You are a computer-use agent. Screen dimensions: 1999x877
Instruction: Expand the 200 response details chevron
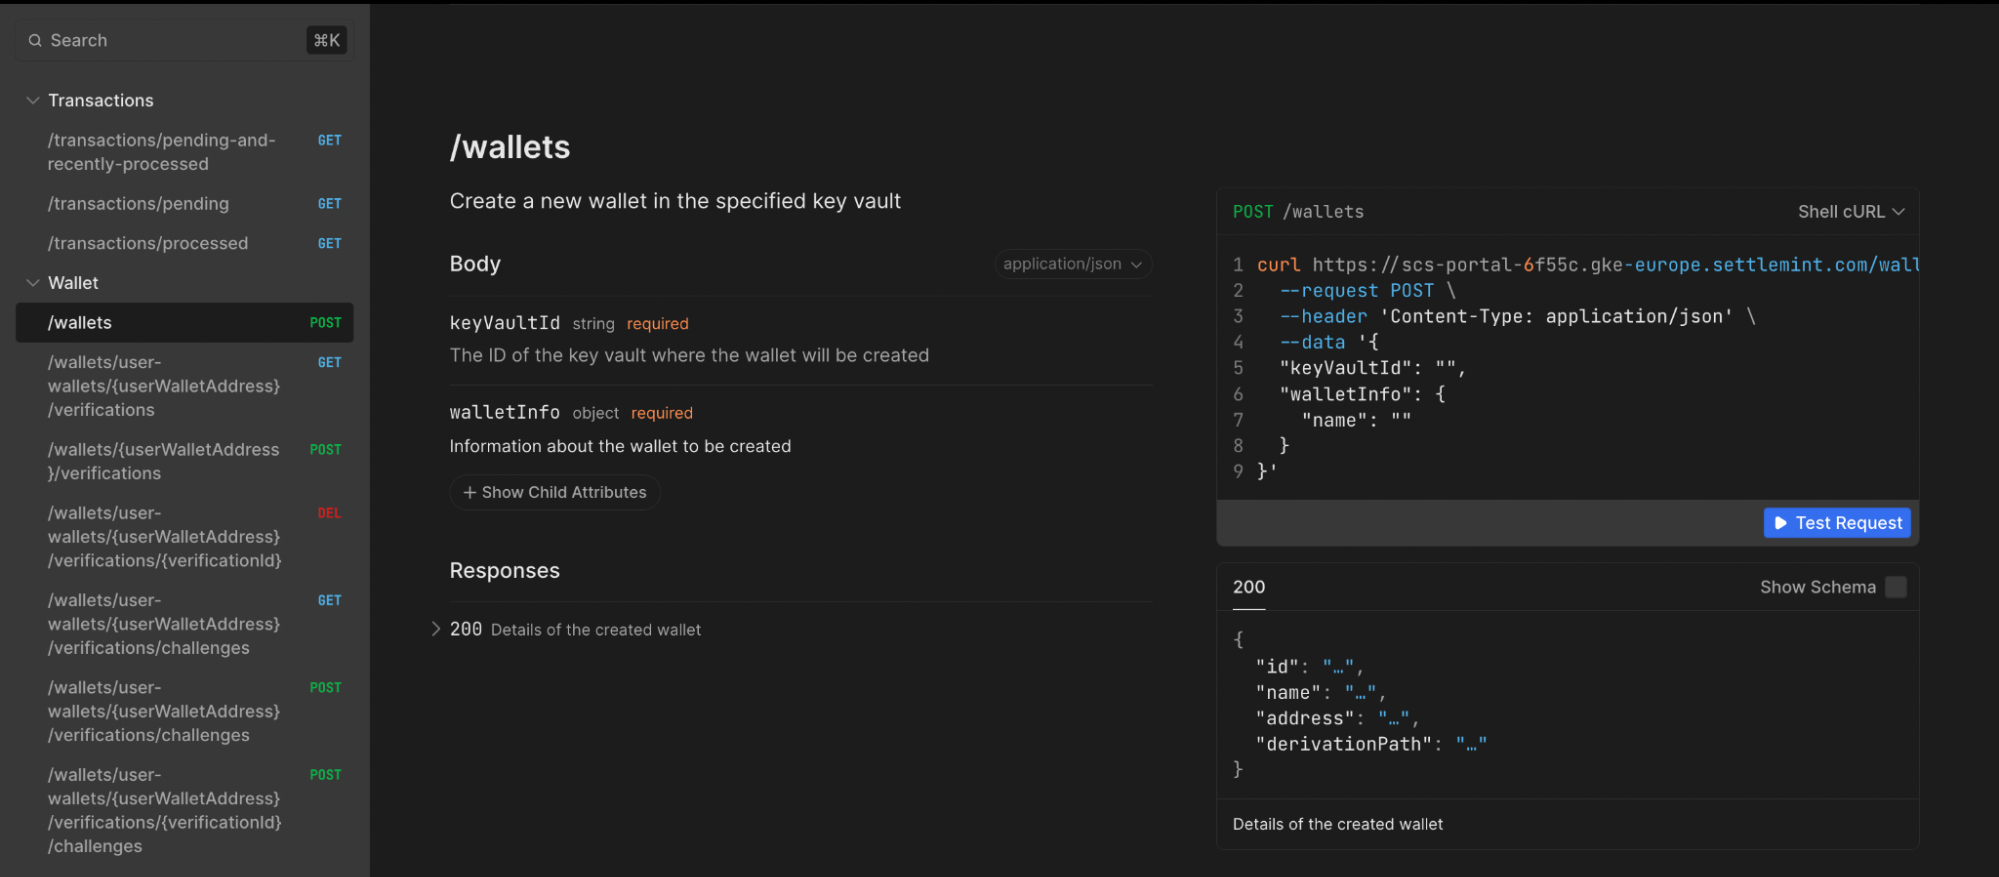click(436, 629)
